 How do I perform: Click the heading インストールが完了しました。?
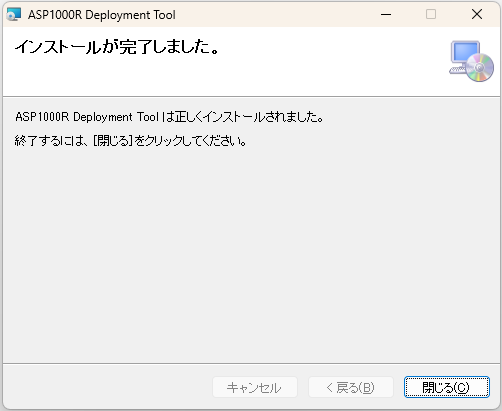(117, 47)
